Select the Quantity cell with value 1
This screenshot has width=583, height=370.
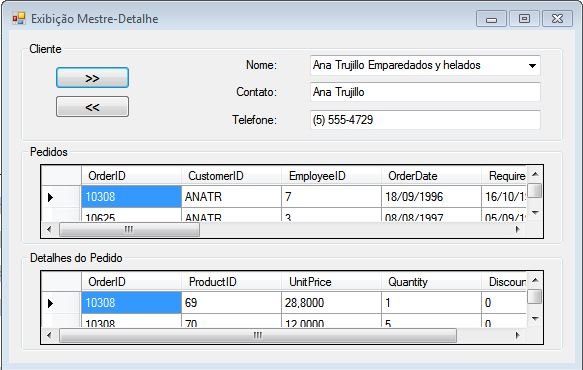[431, 303]
